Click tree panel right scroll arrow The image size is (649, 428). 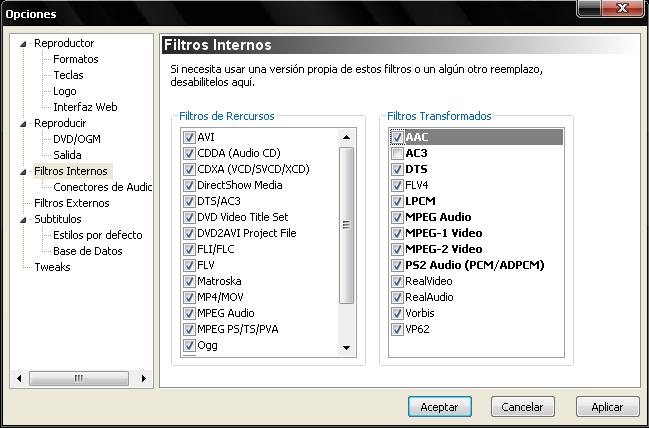[144, 378]
